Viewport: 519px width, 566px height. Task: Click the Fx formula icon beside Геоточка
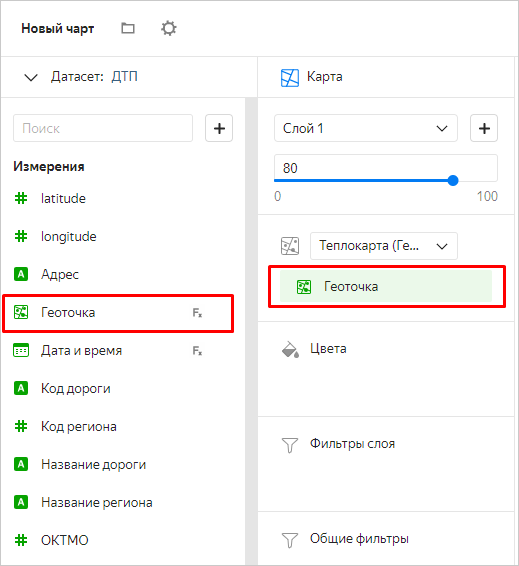point(197,313)
